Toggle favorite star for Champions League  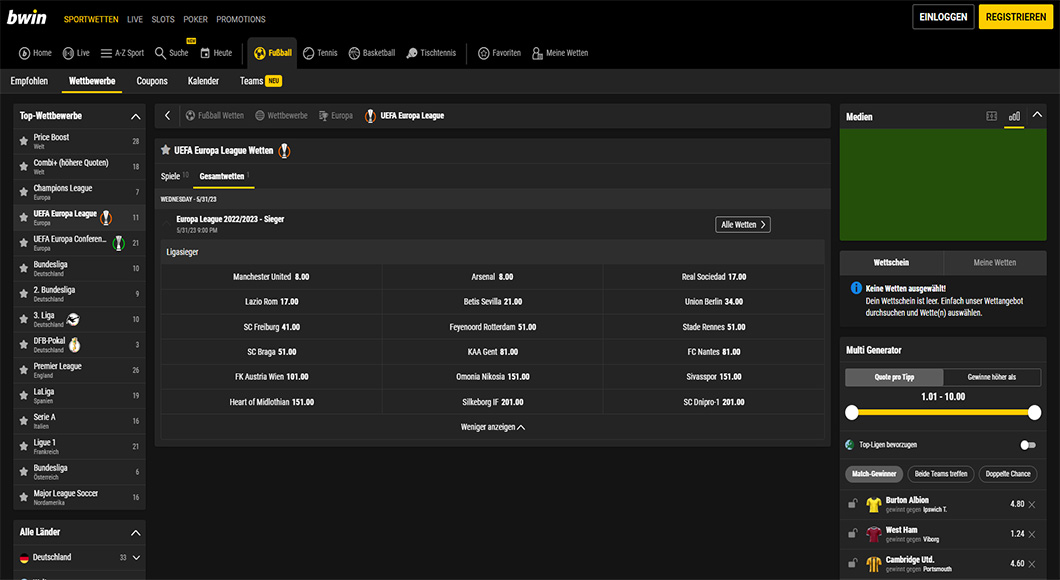[24, 192]
